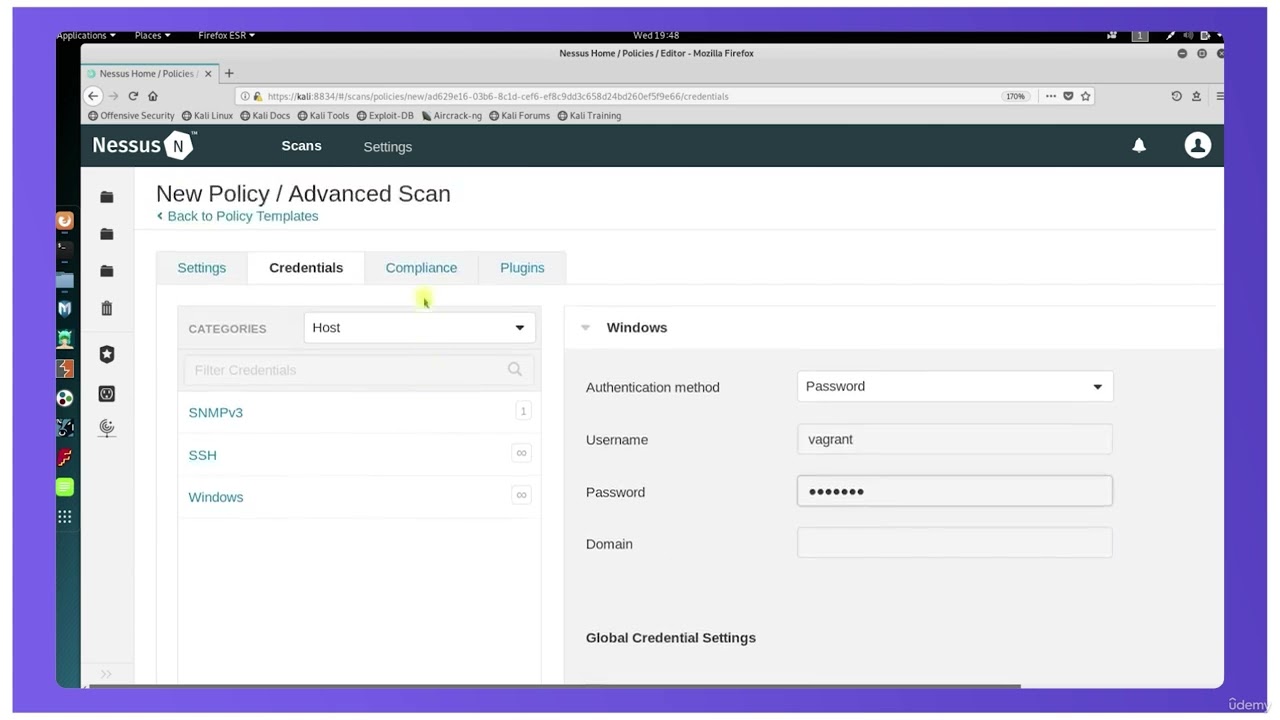Image resolution: width=1280 pixels, height=720 pixels.
Task: Open a new browser tab
Action: (229, 73)
